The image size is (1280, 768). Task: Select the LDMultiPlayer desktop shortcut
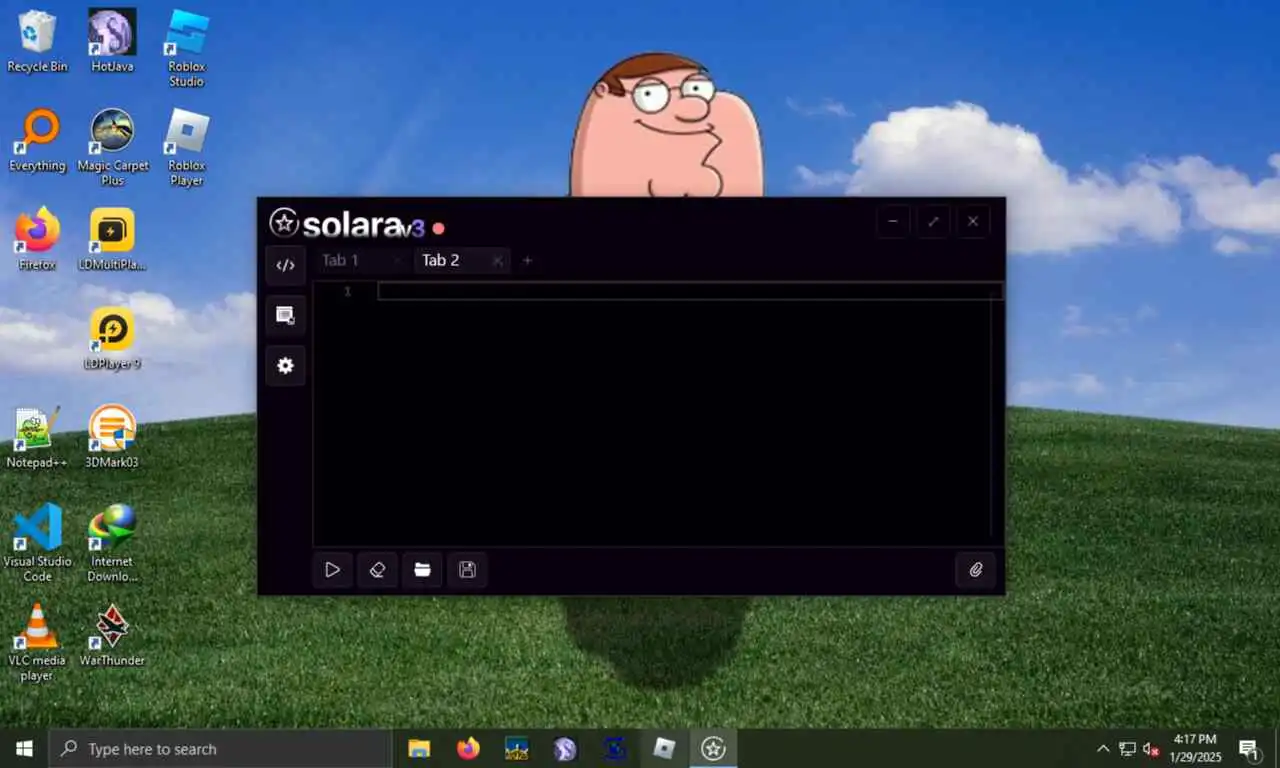(112, 239)
